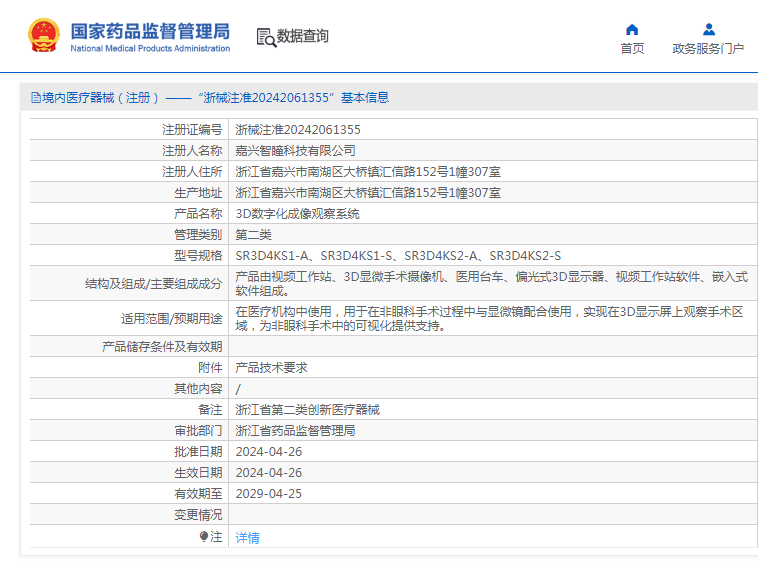
Task: Click the national emblem logo
Action: [x=44, y=35]
